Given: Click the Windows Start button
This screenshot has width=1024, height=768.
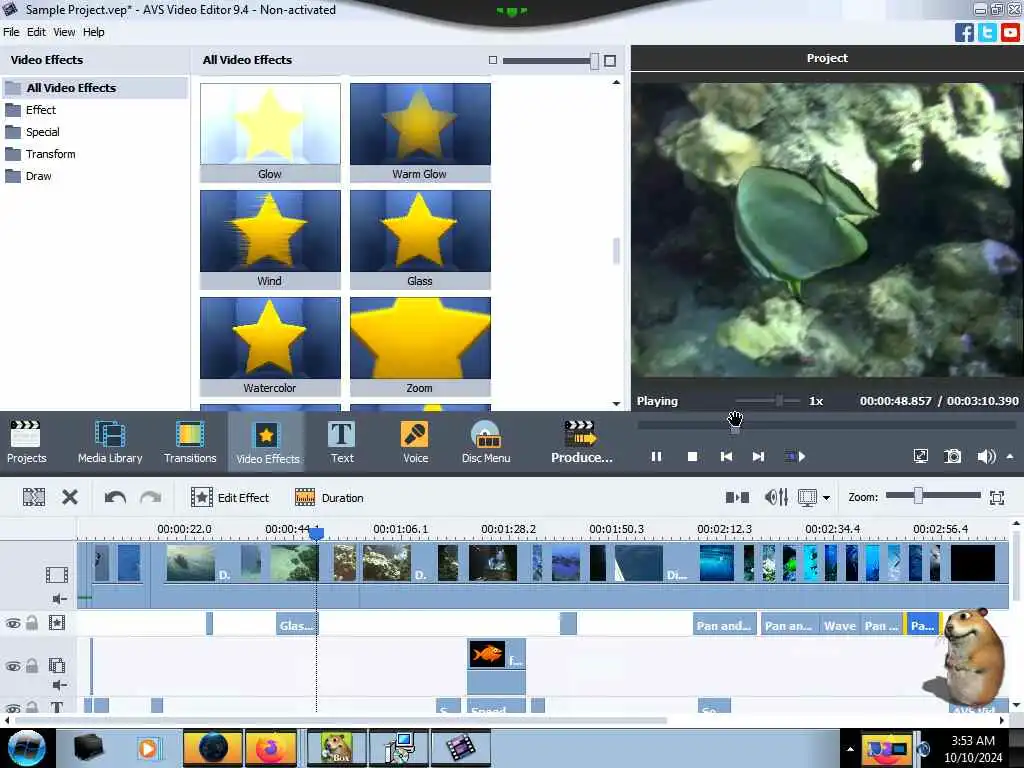Looking at the screenshot, I should click(x=26, y=748).
